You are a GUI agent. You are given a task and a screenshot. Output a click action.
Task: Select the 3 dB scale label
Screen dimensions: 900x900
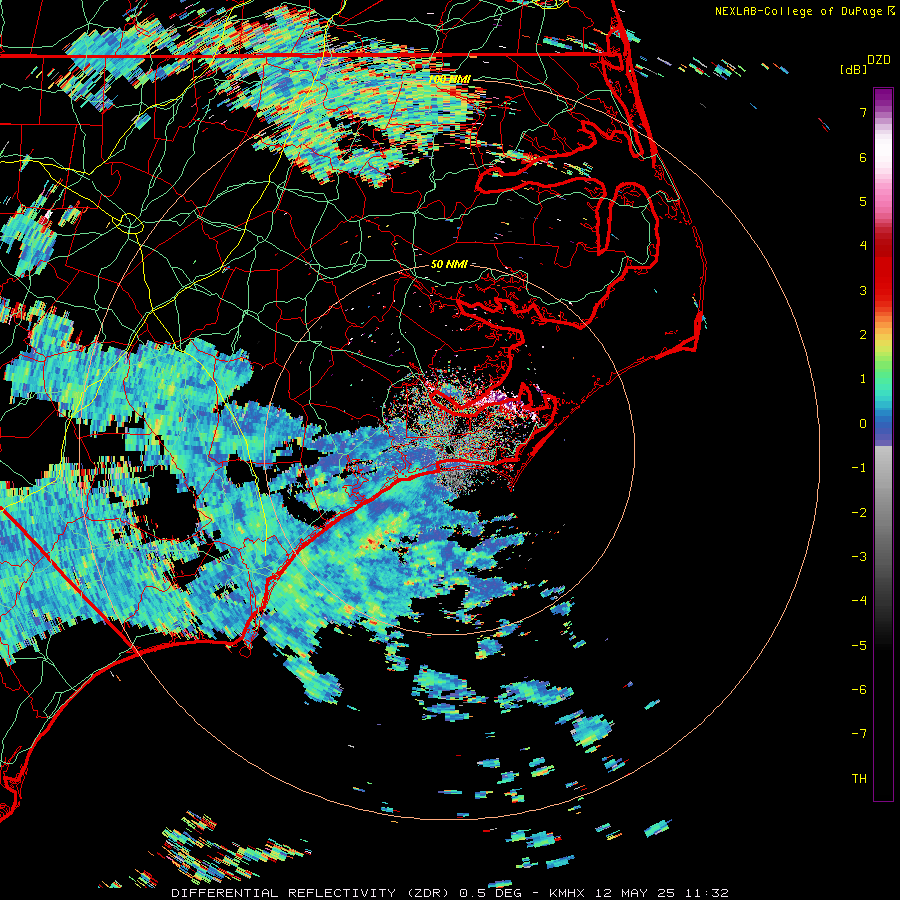tap(863, 290)
